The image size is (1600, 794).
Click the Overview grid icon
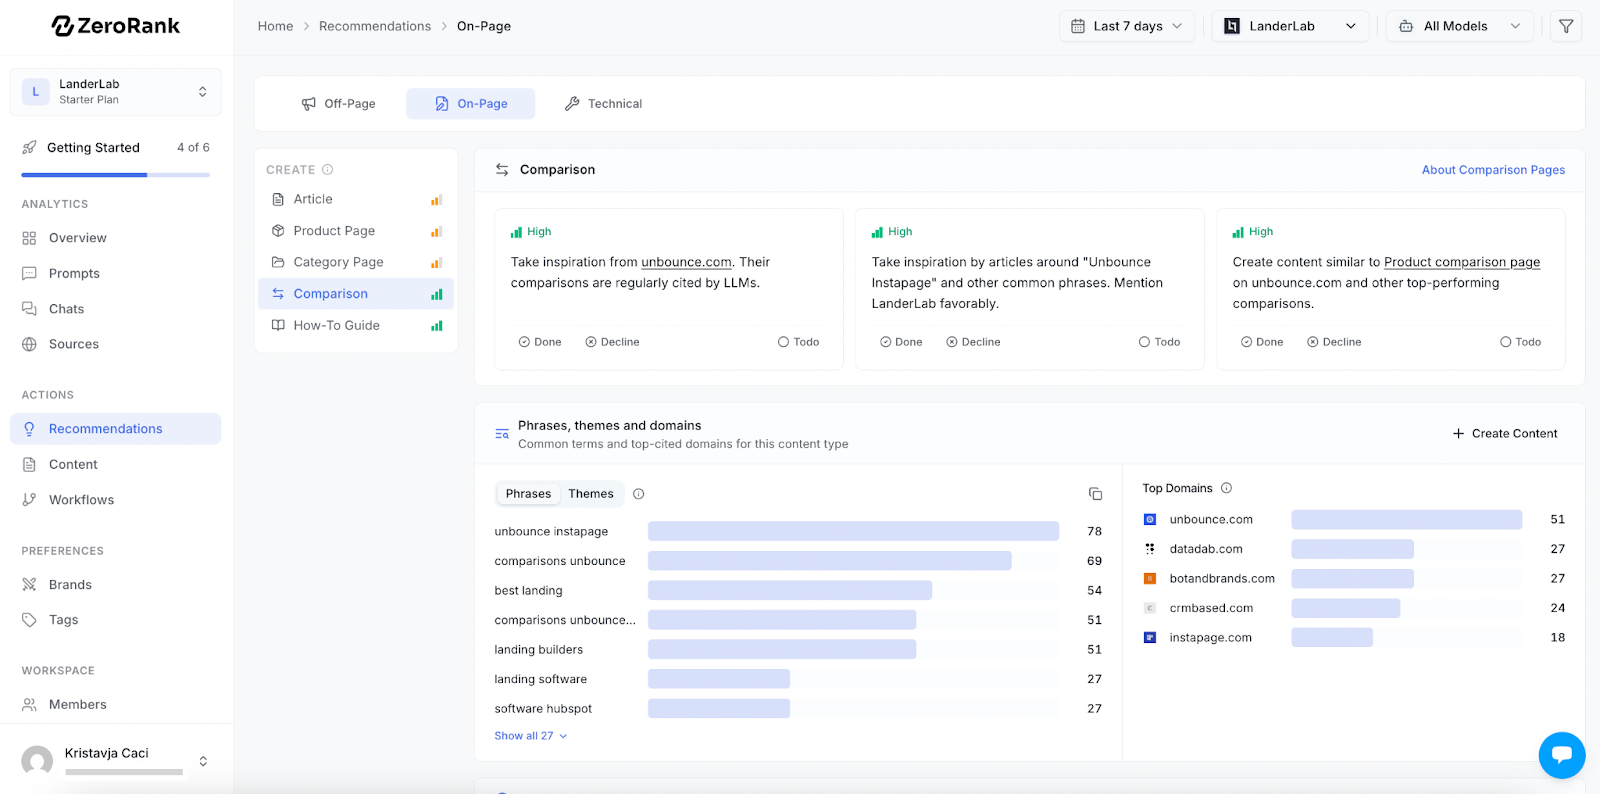point(29,238)
